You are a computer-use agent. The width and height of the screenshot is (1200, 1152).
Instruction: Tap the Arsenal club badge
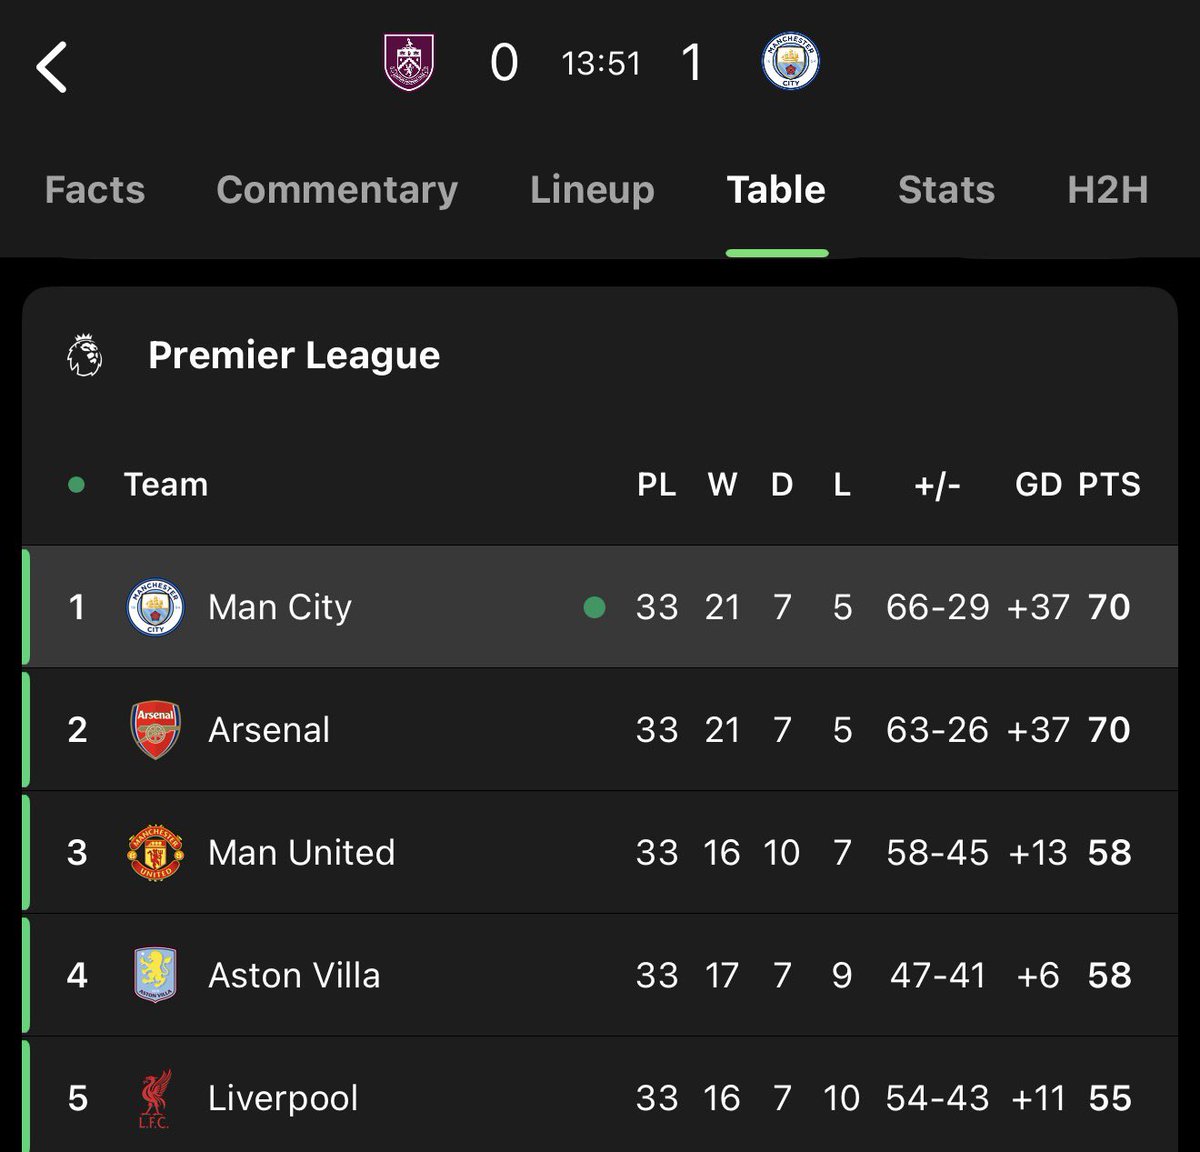point(155,730)
